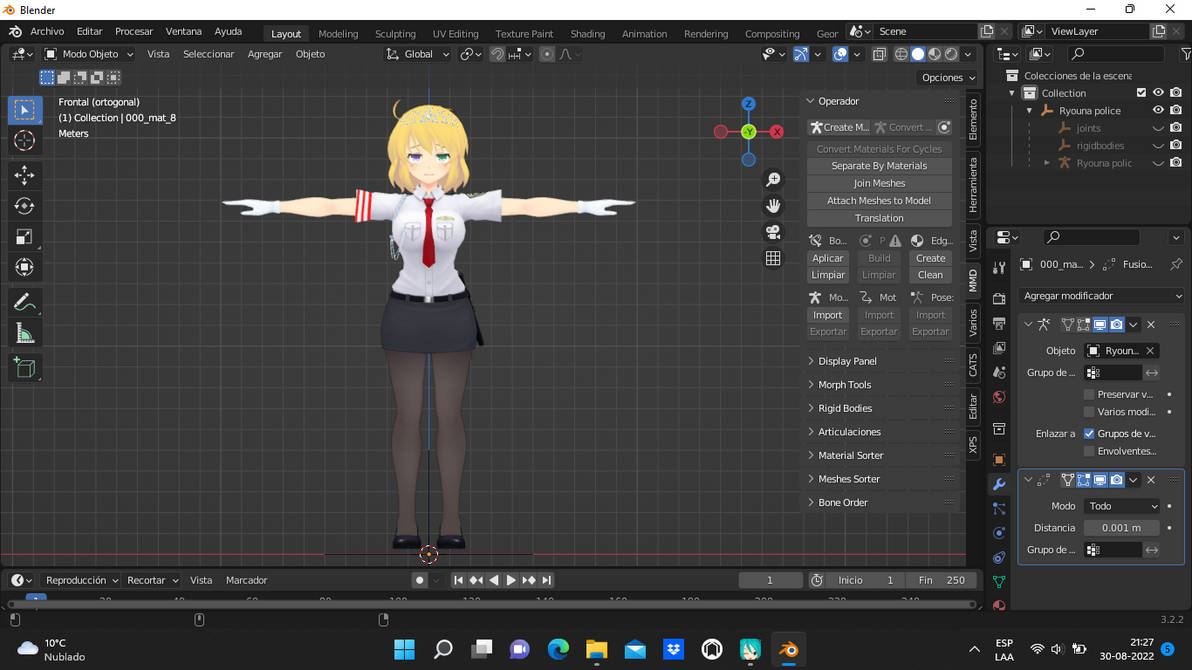
Task: Toggle Collection exclude checkbox in outliner
Action: point(1141,93)
